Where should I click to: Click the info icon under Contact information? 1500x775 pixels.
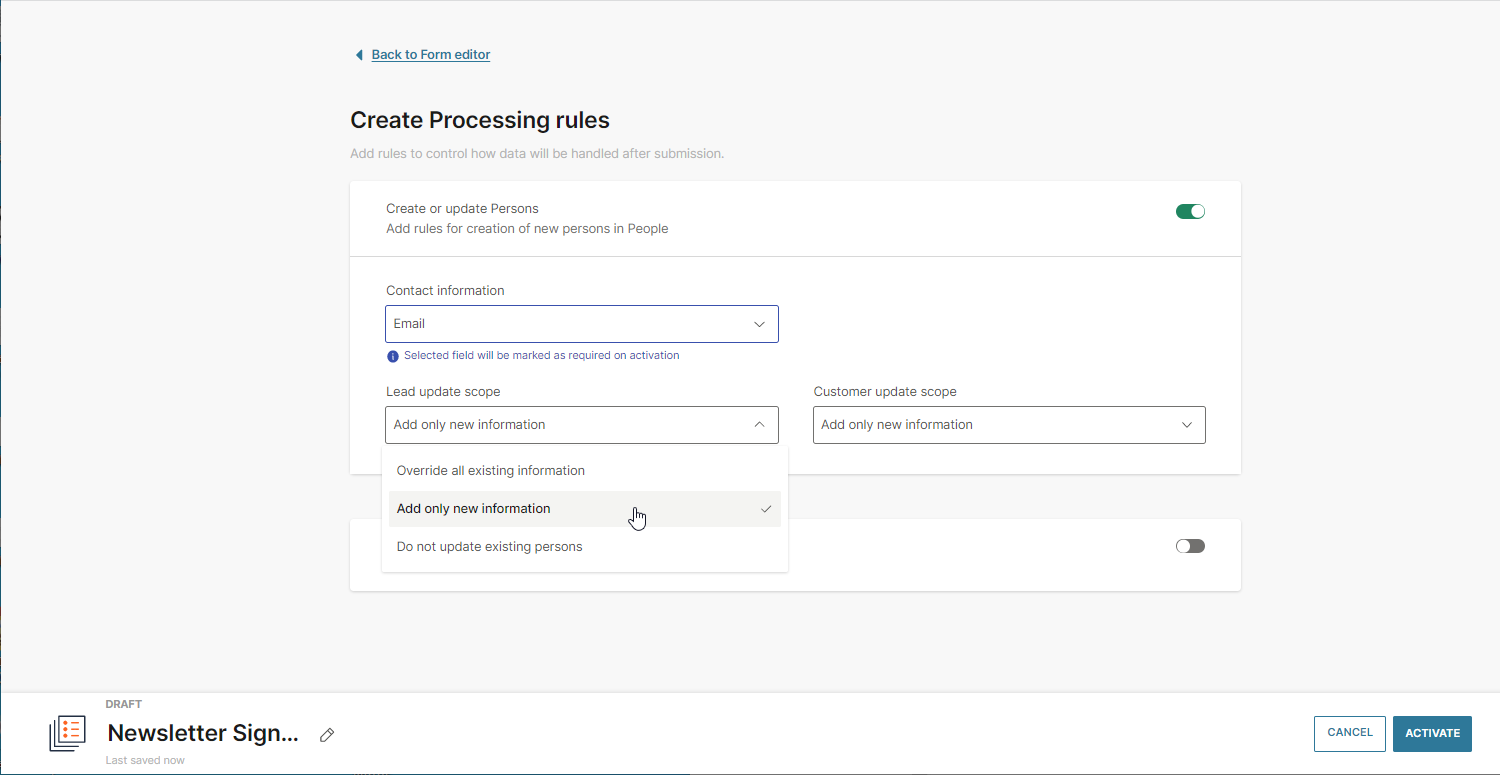(x=392, y=356)
